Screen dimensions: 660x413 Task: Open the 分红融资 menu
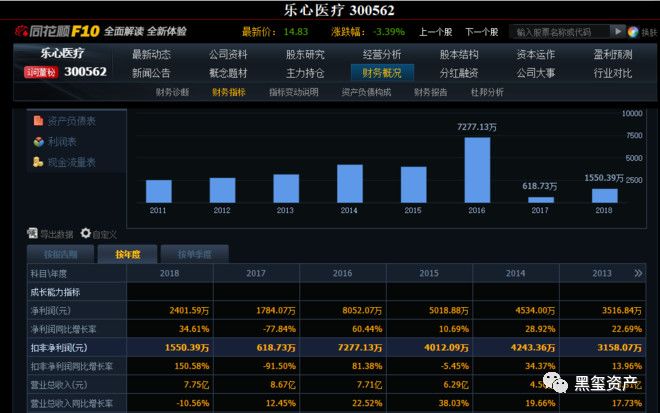point(459,73)
